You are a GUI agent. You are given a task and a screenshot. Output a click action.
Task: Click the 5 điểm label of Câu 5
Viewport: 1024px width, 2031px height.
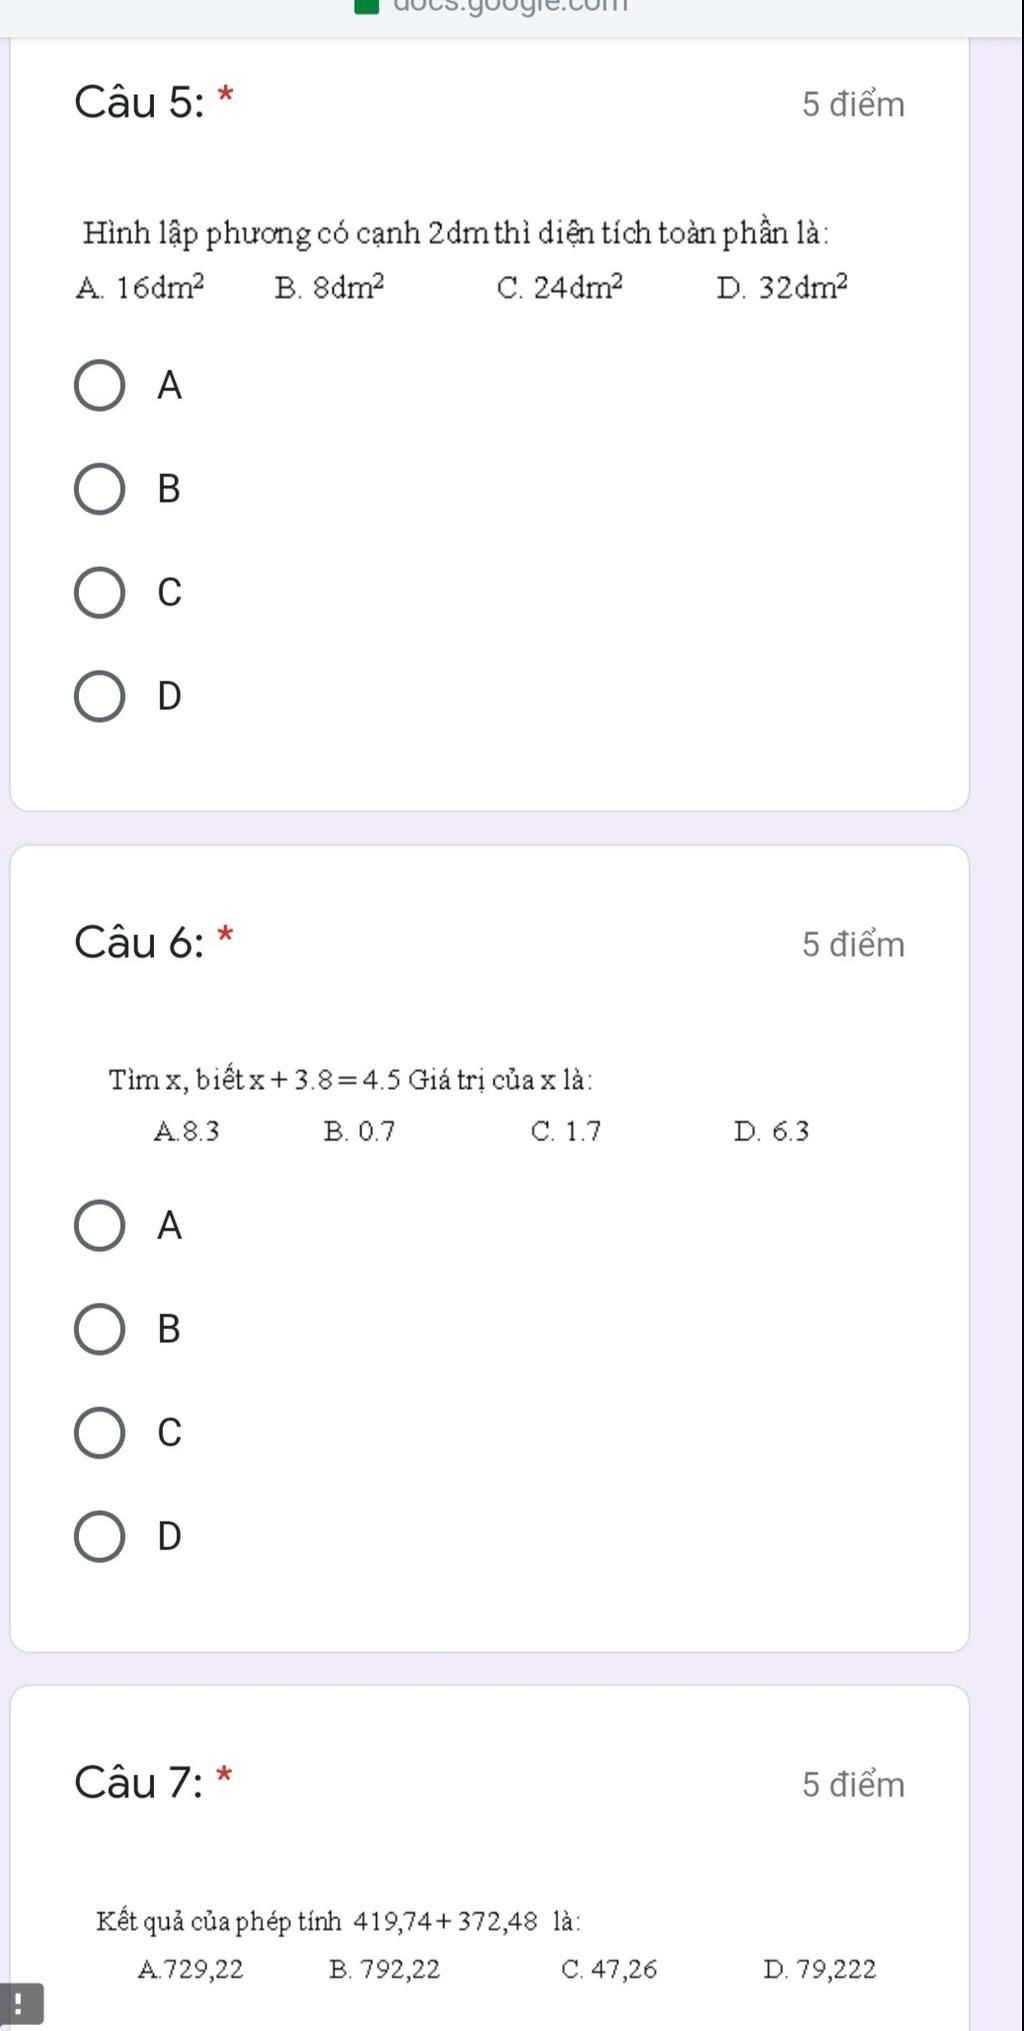pos(853,105)
